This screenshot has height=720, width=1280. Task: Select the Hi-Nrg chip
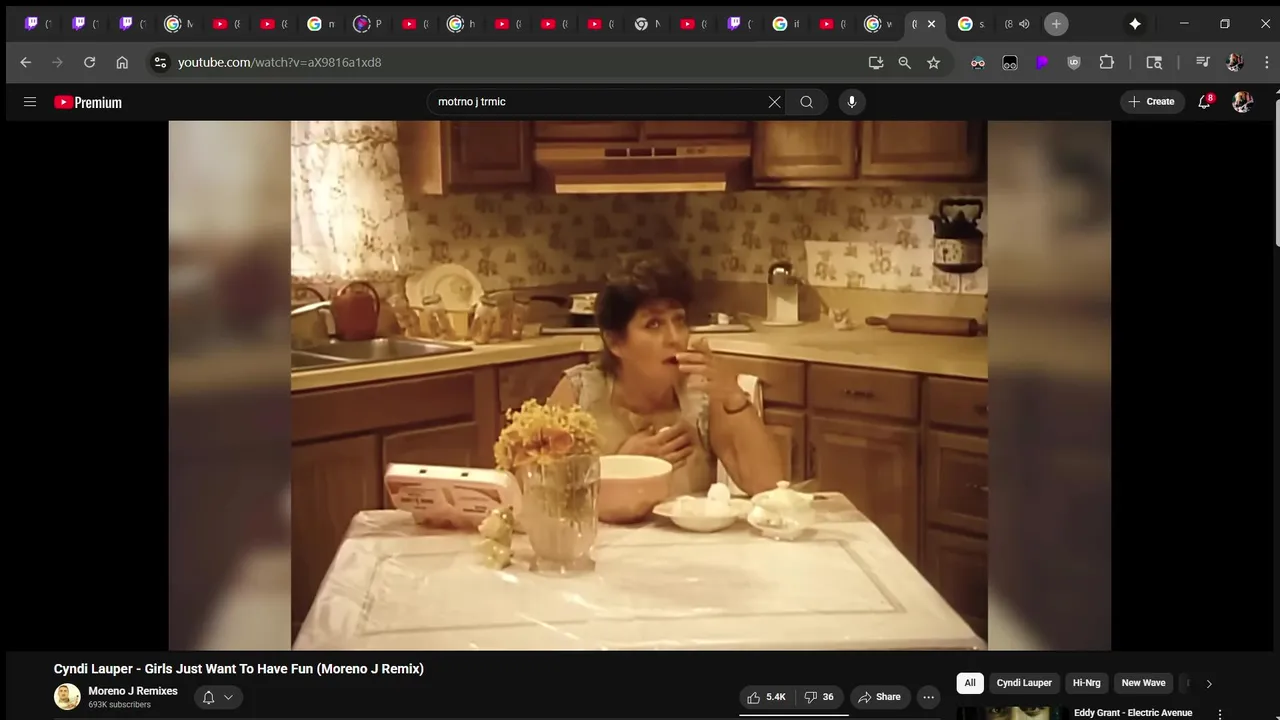point(1087,683)
